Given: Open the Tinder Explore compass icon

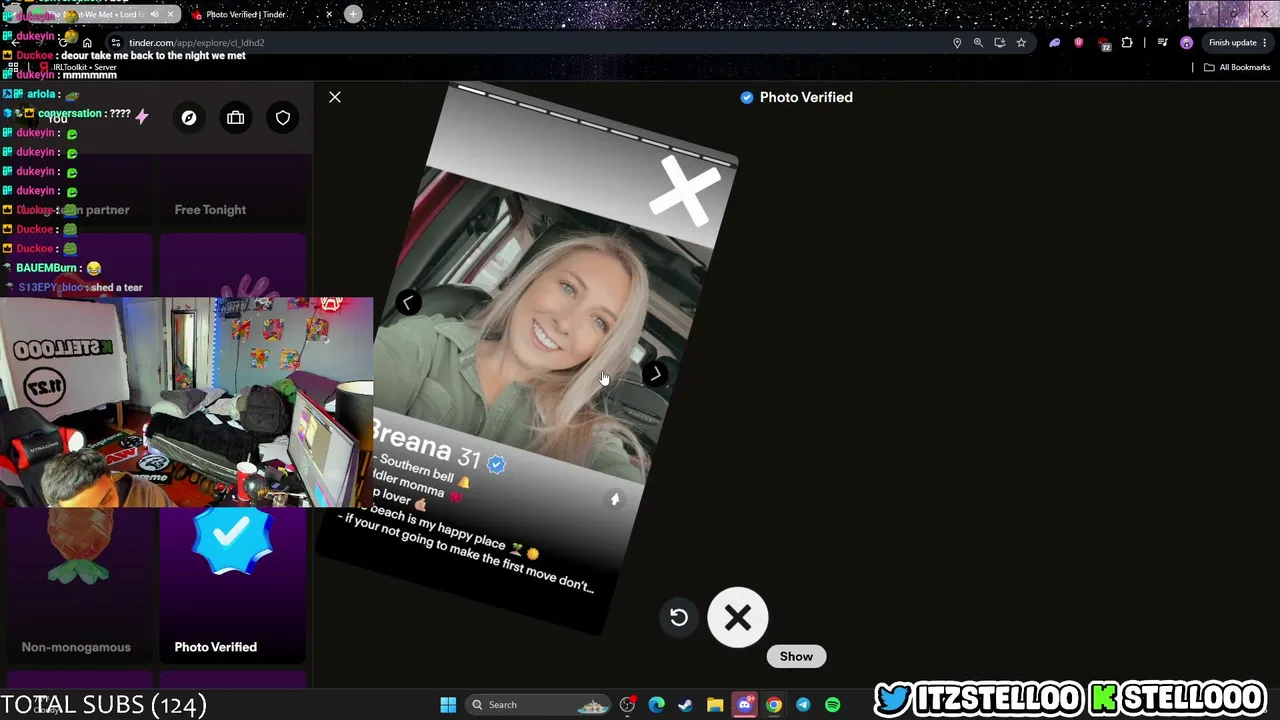Looking at the screenshot, I should [x=188, y=118].
